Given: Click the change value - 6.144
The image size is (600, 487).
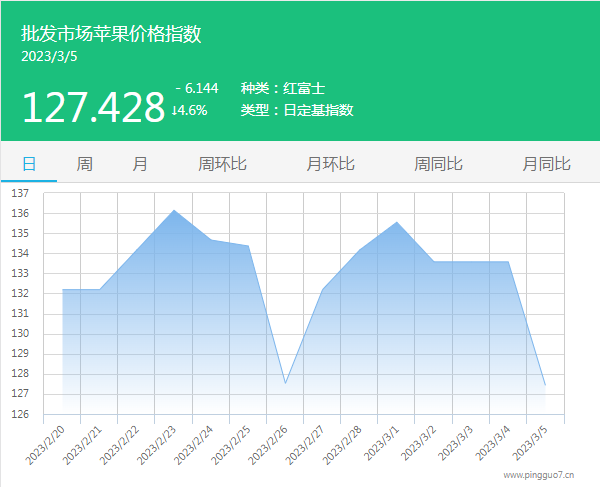Looking at the screenshot, I should coord(197,88).
